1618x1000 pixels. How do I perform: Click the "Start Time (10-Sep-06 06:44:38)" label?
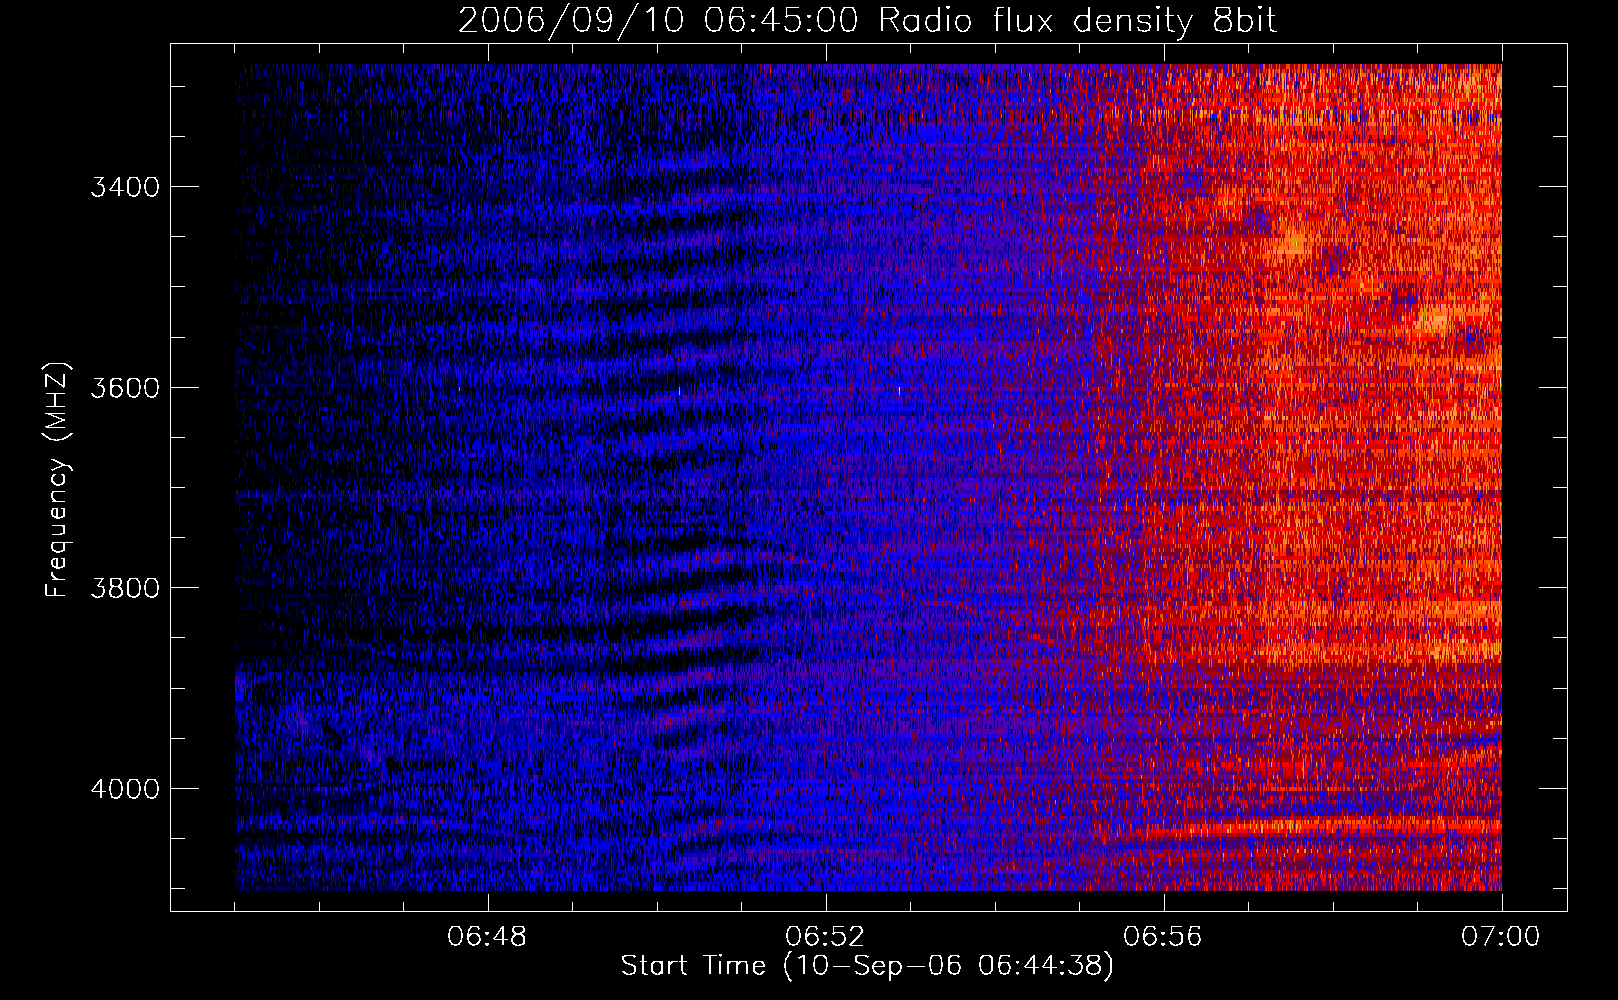(x=867, y=966)
